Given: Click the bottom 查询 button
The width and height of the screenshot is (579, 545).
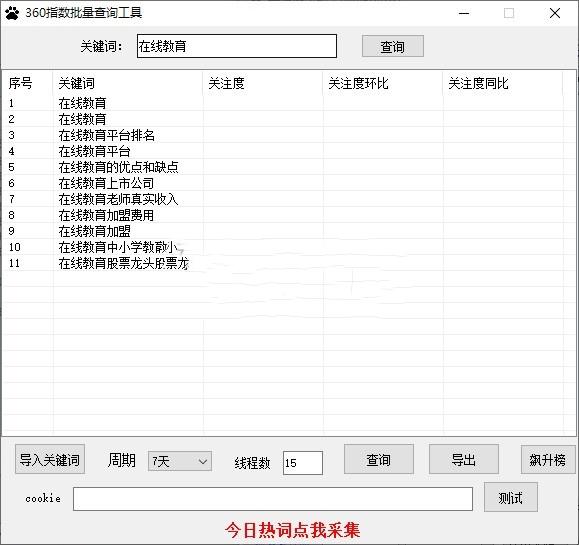Looking at the screenshot, I should [379, 459].
